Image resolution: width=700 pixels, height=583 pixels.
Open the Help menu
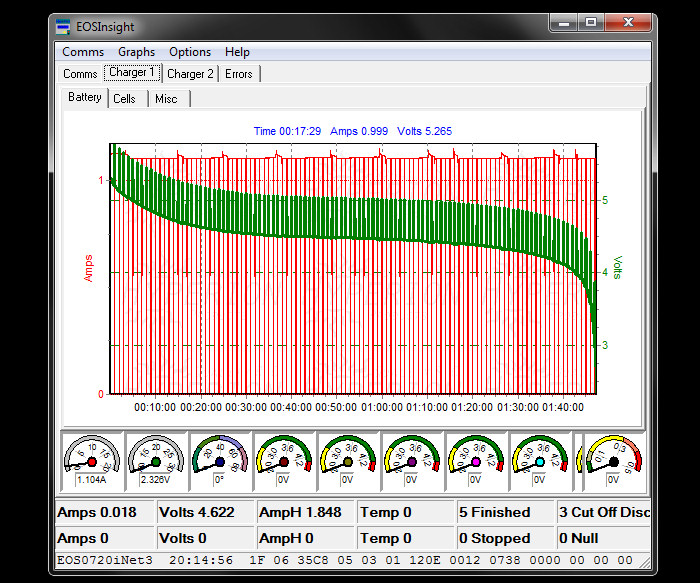tap(237, 52)
